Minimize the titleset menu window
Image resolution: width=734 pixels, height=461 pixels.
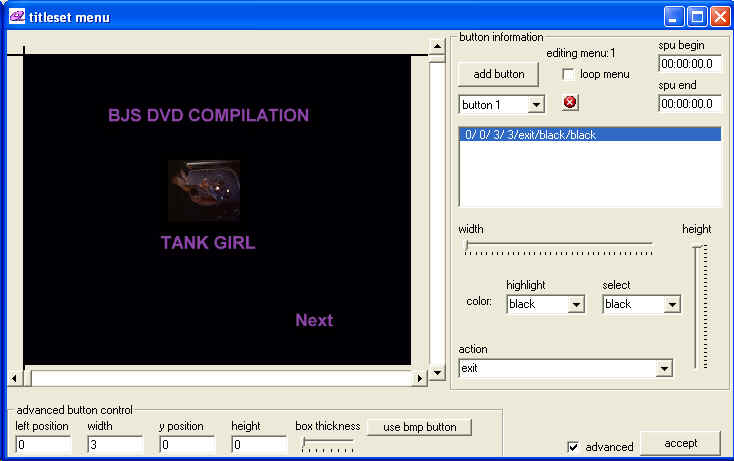coord(674,17)
